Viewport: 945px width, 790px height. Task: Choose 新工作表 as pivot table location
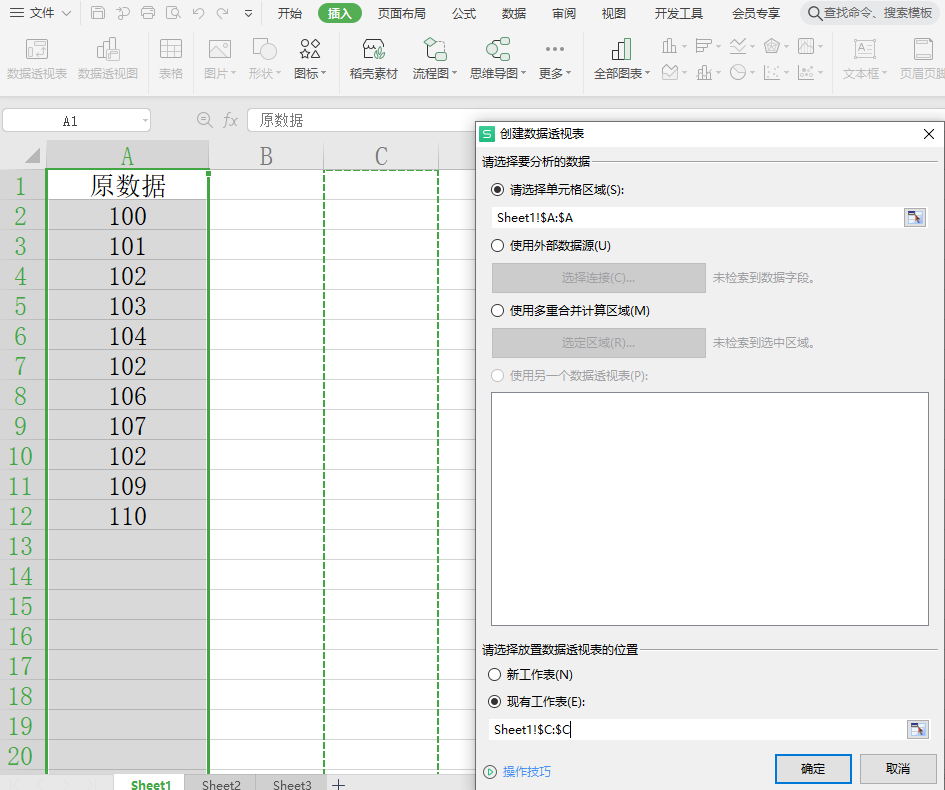(494, 675)
